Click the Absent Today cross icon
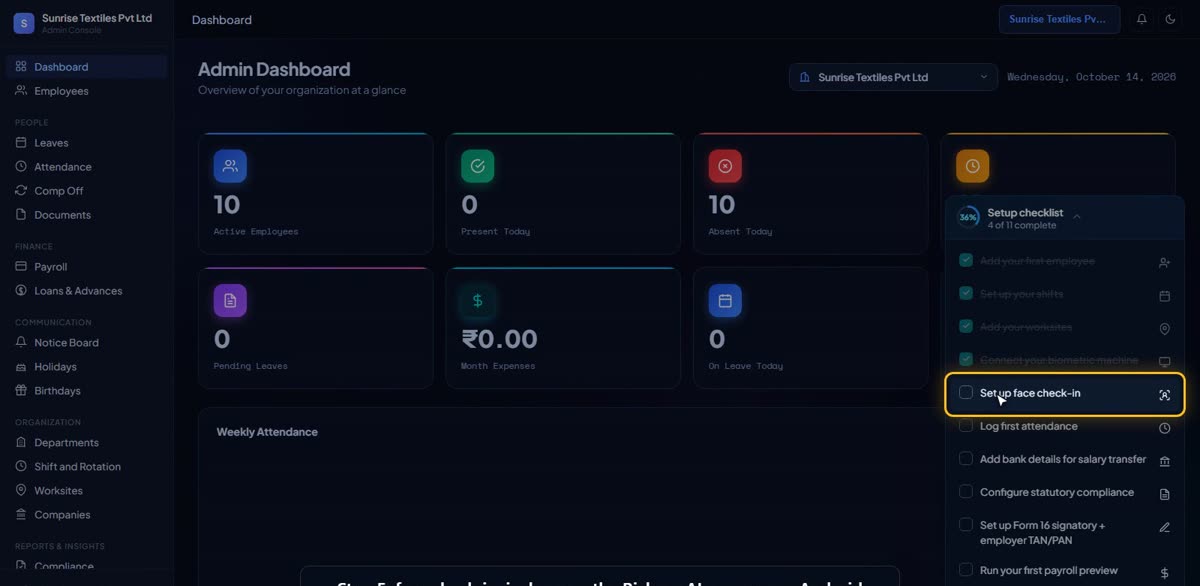This screenshot has height=586, width=1200. tap(725, 166)
